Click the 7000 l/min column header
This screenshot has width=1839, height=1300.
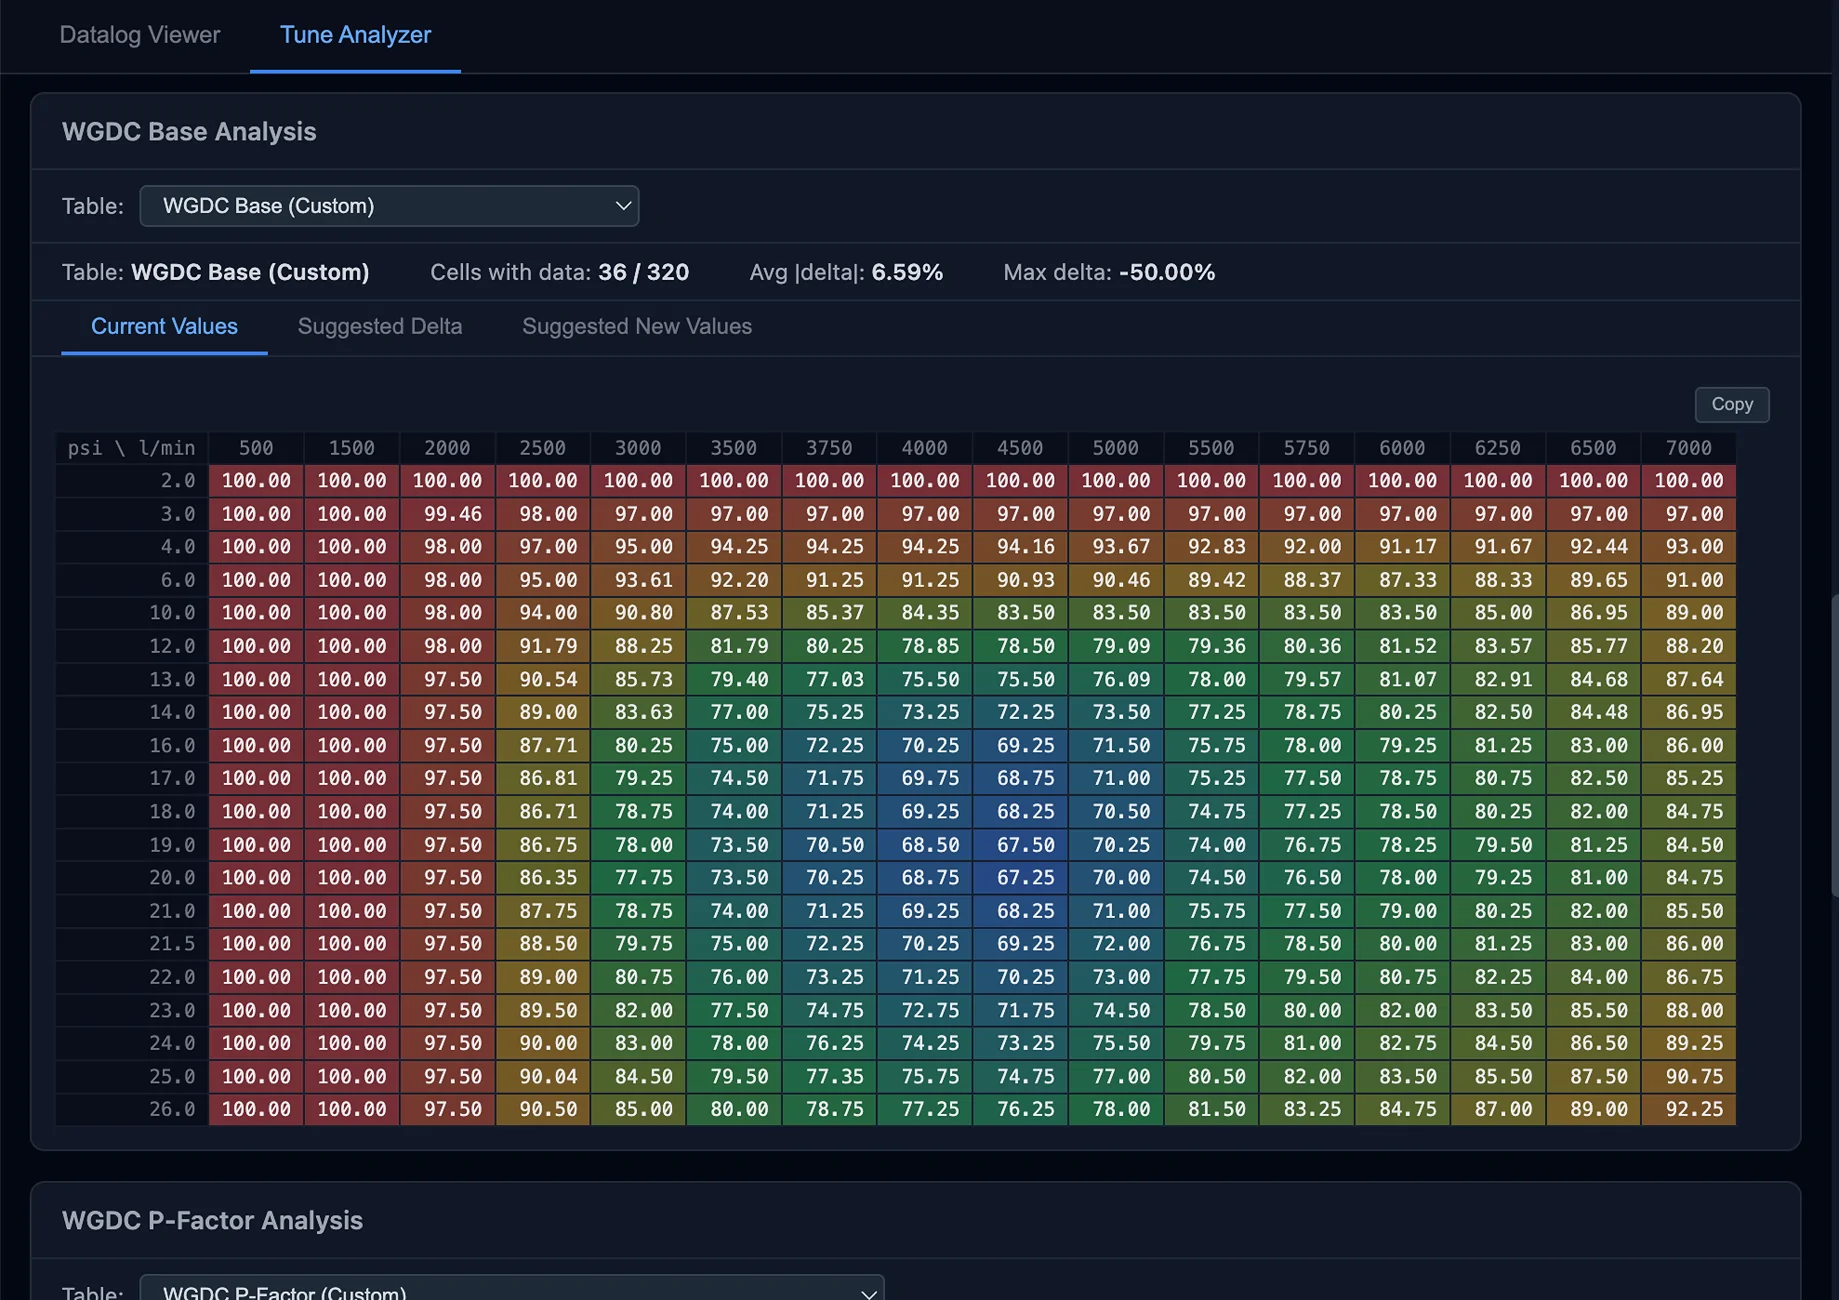1688,448
